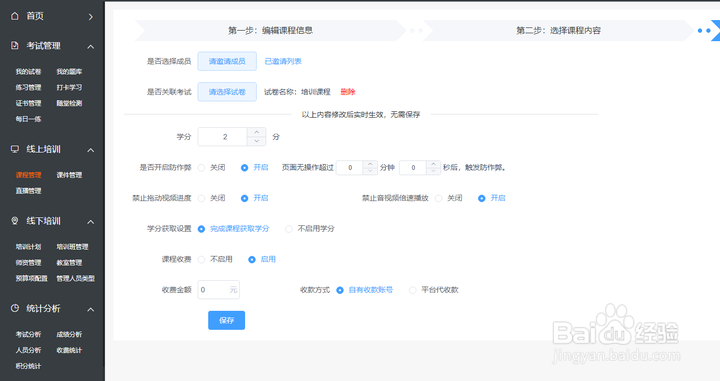Image resolution: width=720 pixels, height=381 pixels.
Task: Go to step 第一步：编辑课程信息
Action: 270,31
